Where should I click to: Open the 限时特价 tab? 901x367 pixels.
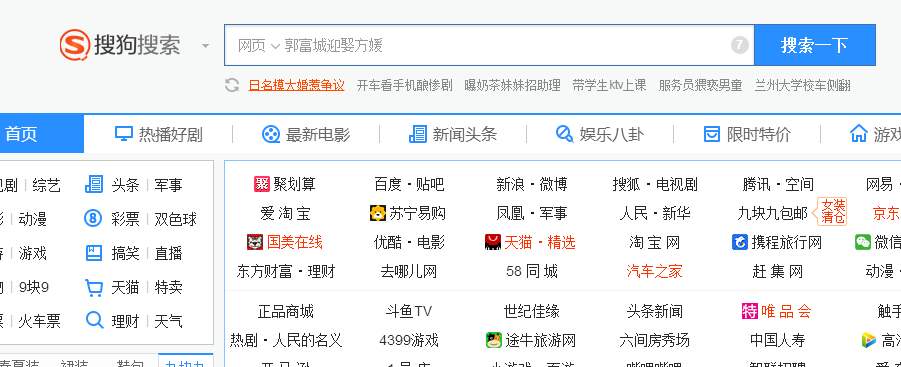pos(747,134)
